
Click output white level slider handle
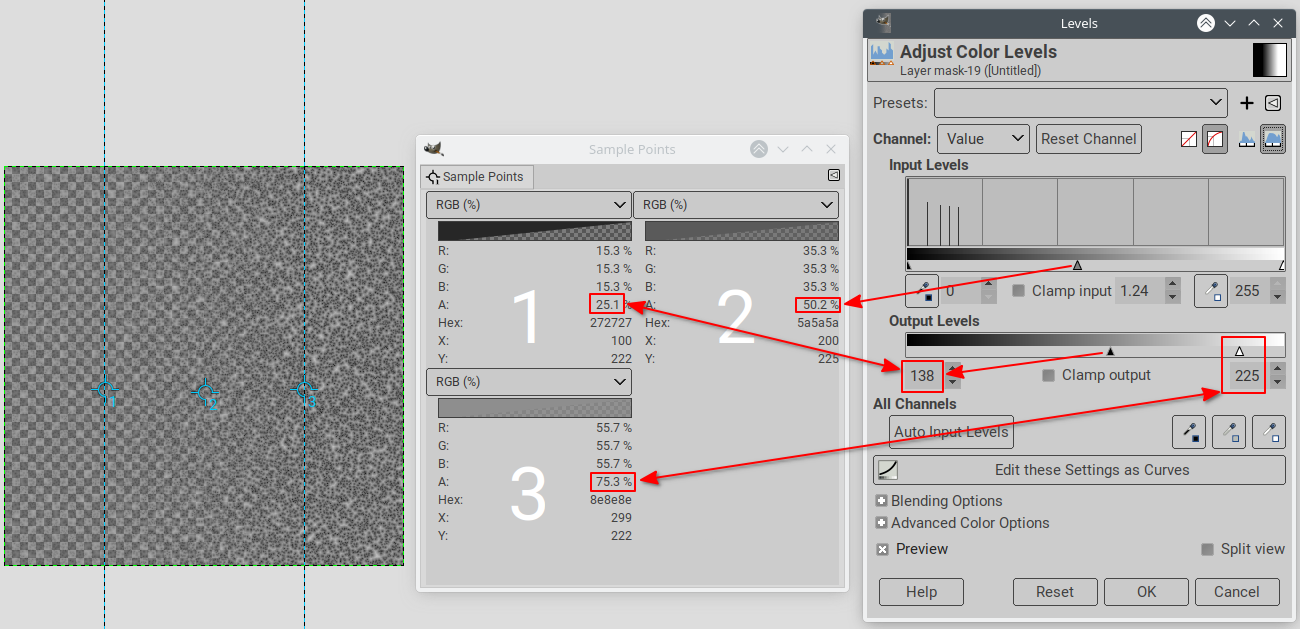1239,351
